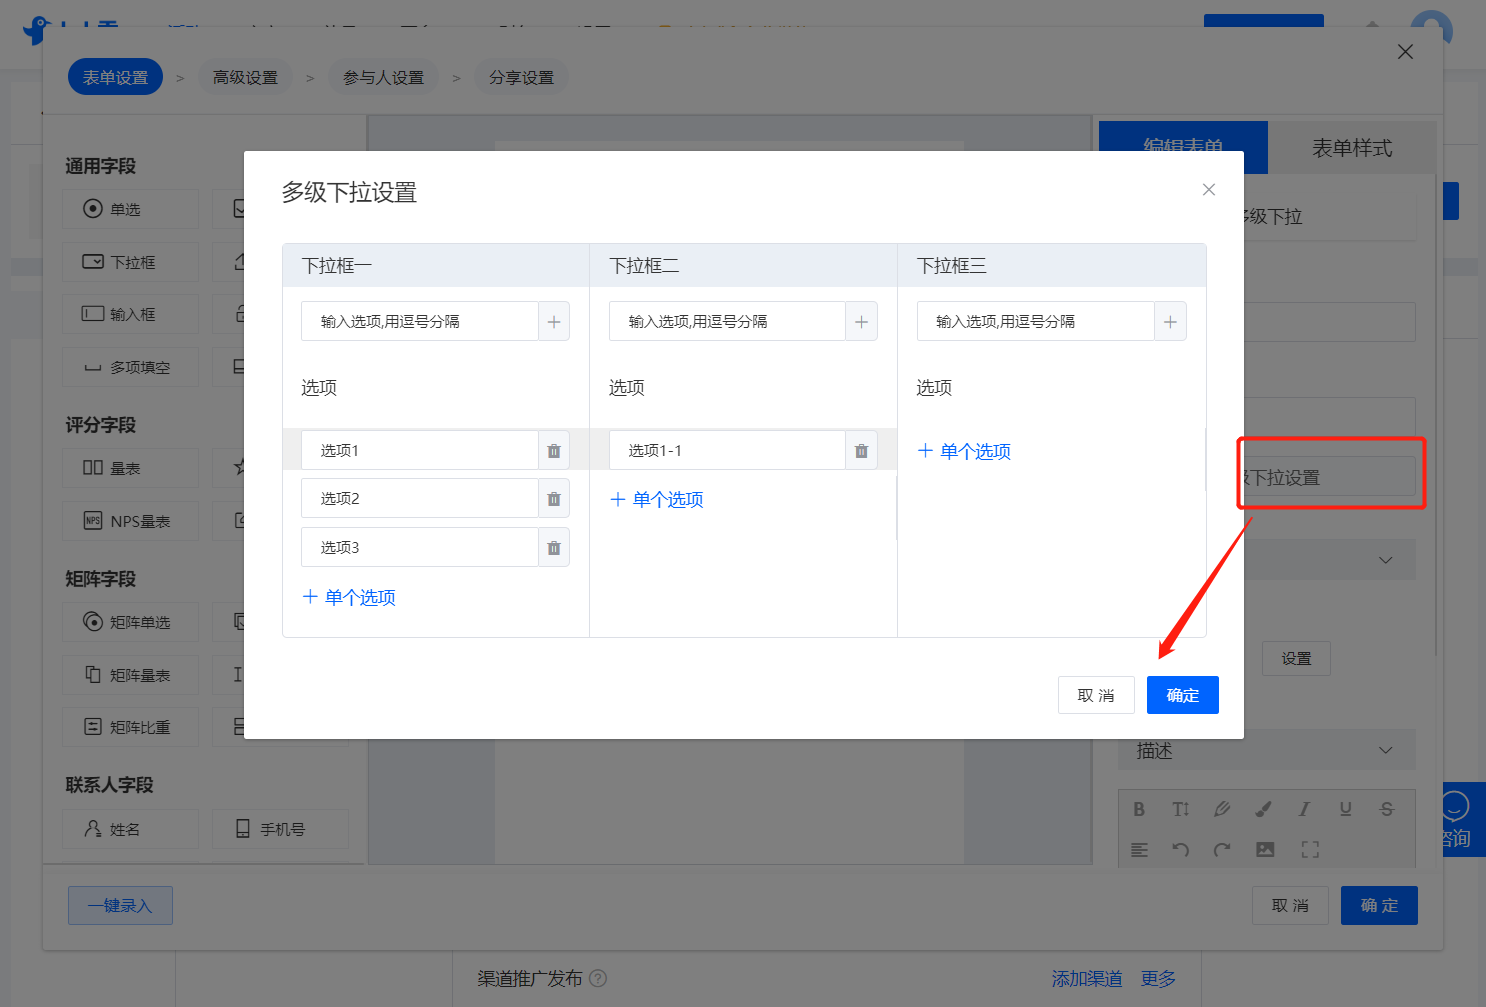Click 单个选项 link under 下拉框三
The image size is (1486, 1007).
click(x=964, y=451)
